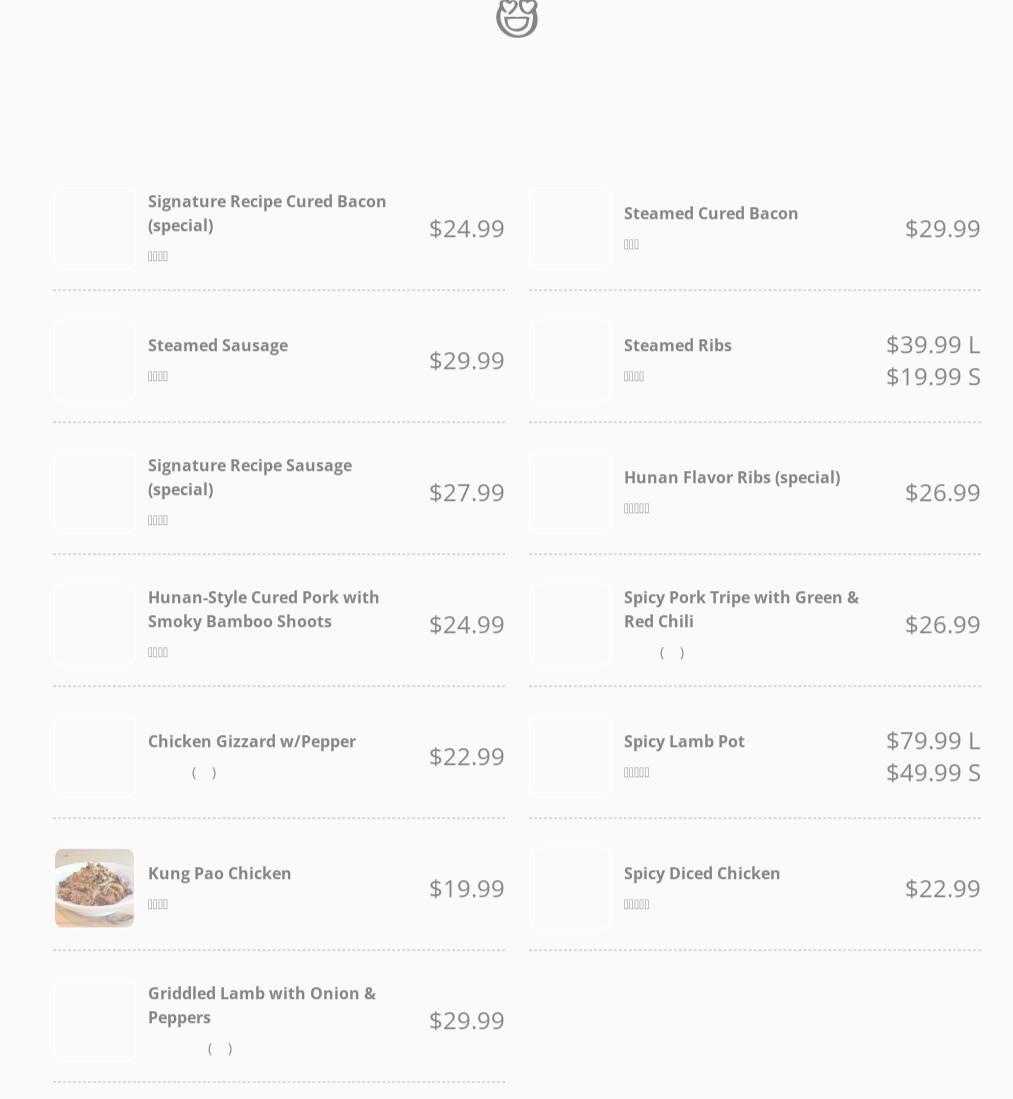1013x1099 pixels.
Task: Select Hunan-Style Cured Pork with Smoky Bamboo Shoots
Action: pyautogui.click(x=263, y=609)
